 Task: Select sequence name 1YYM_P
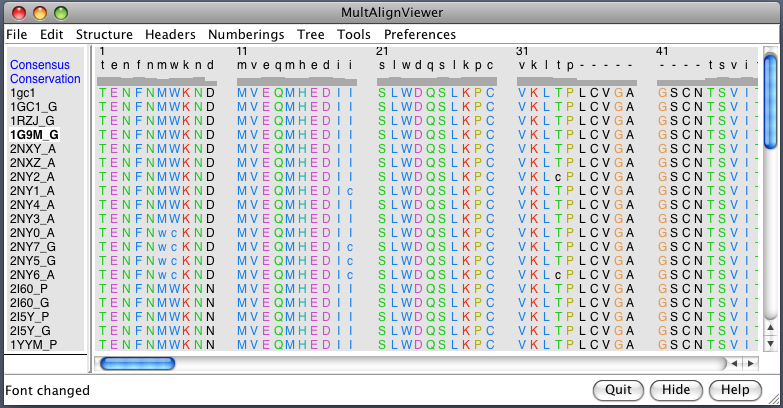(x=33, y=345)
